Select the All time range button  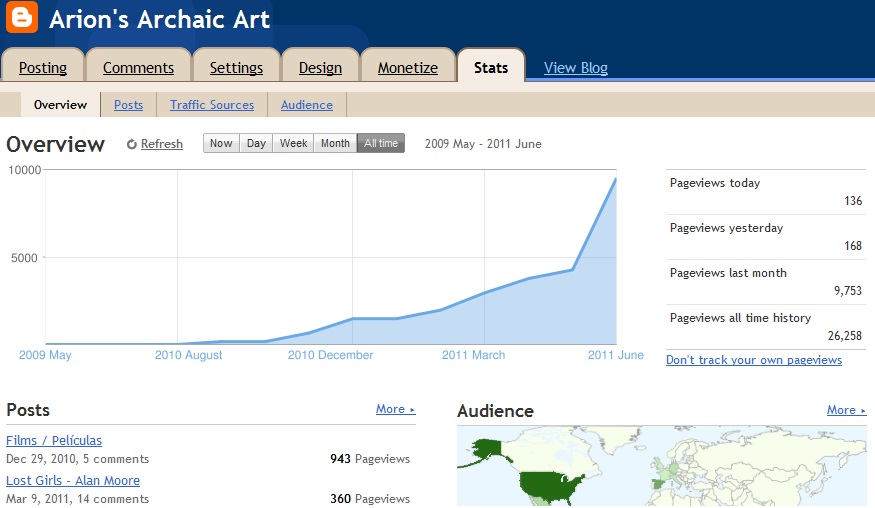(381, 143)
